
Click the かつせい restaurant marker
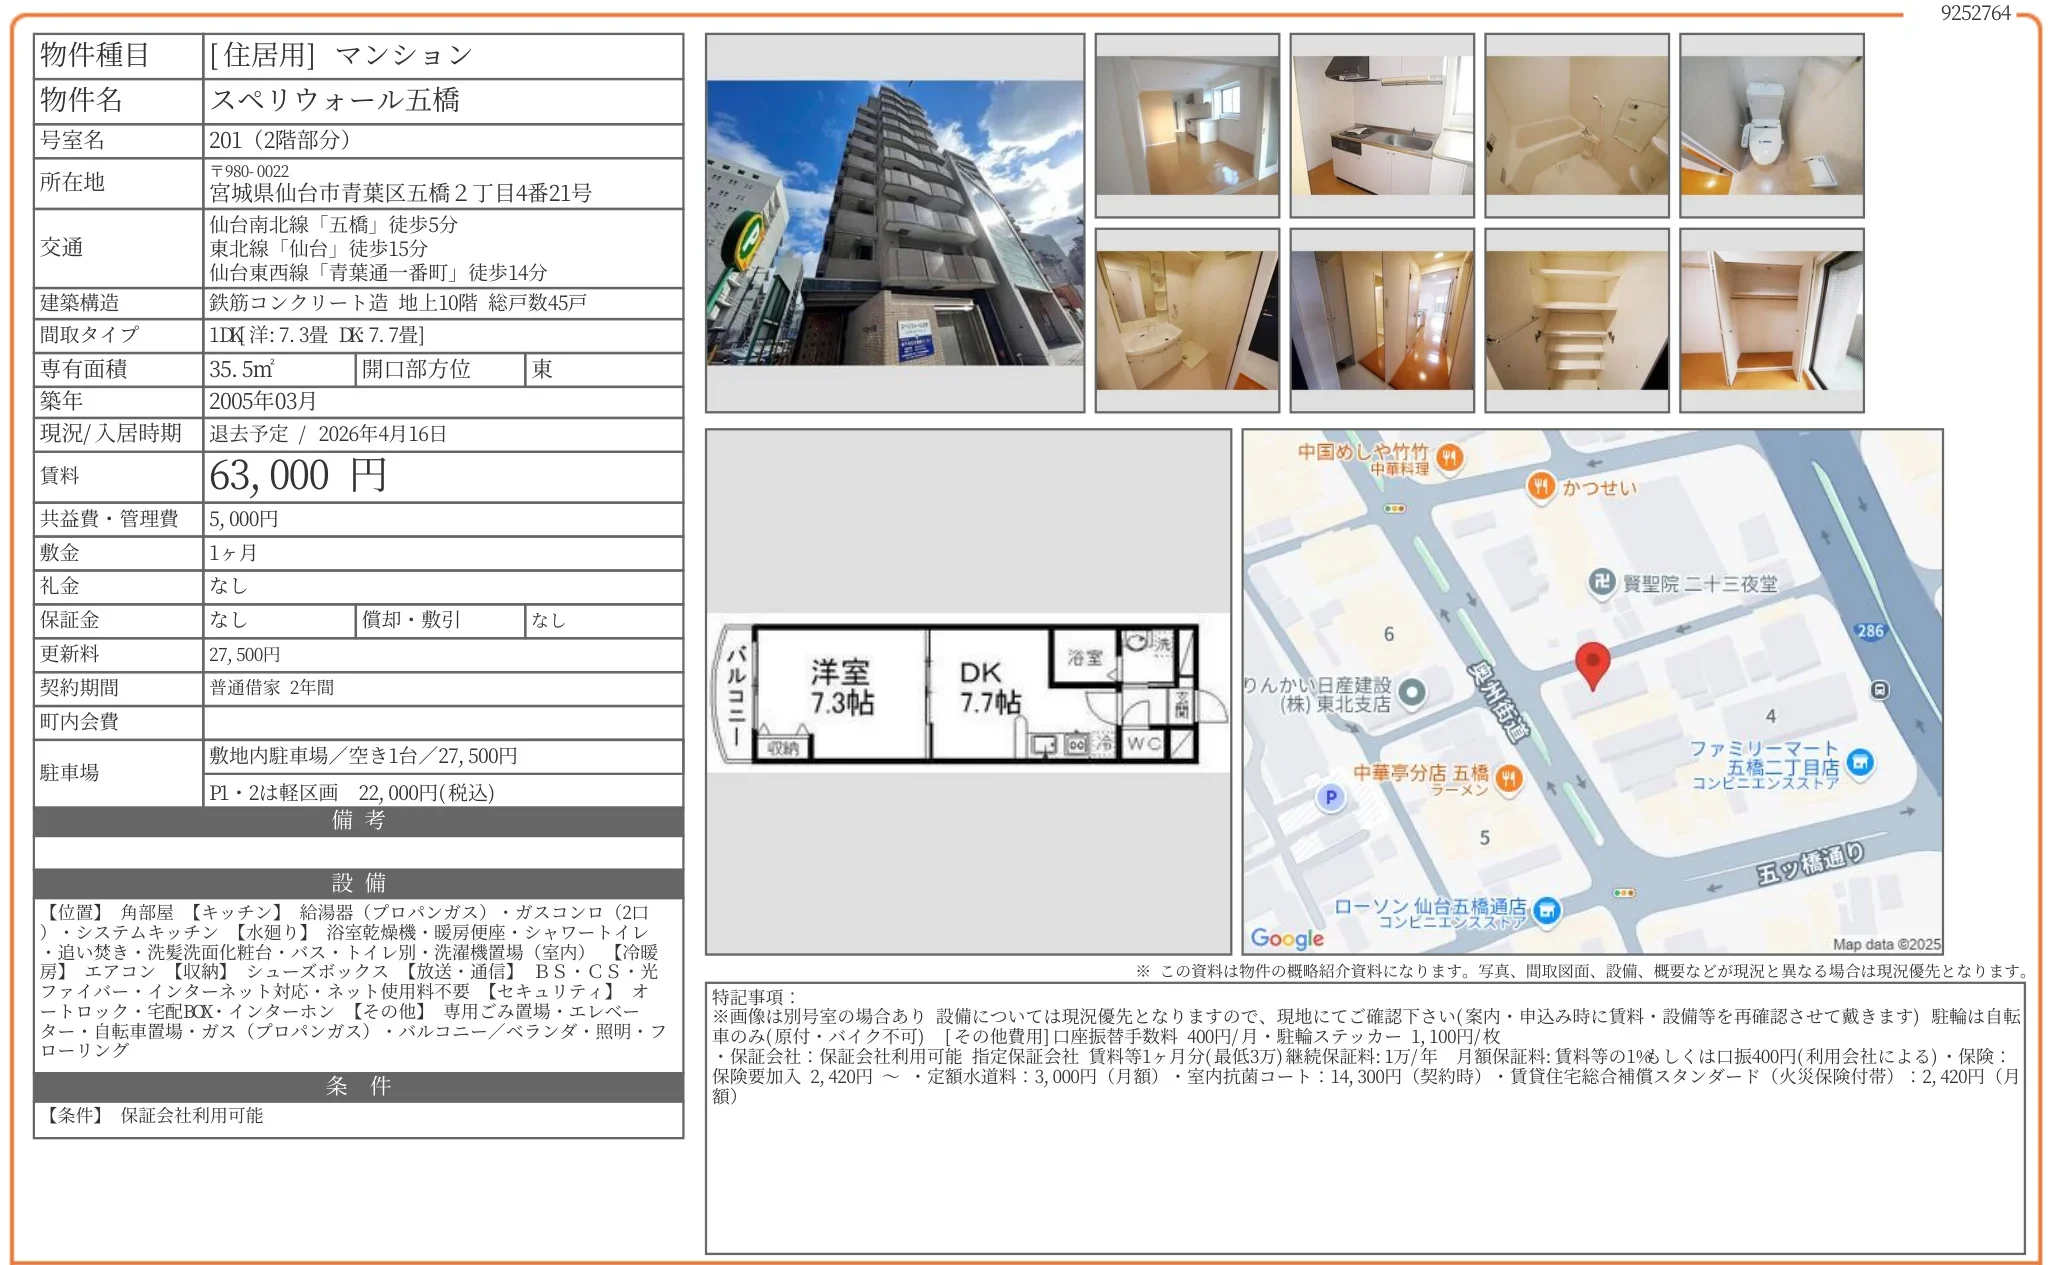[x=1541, y=487]
